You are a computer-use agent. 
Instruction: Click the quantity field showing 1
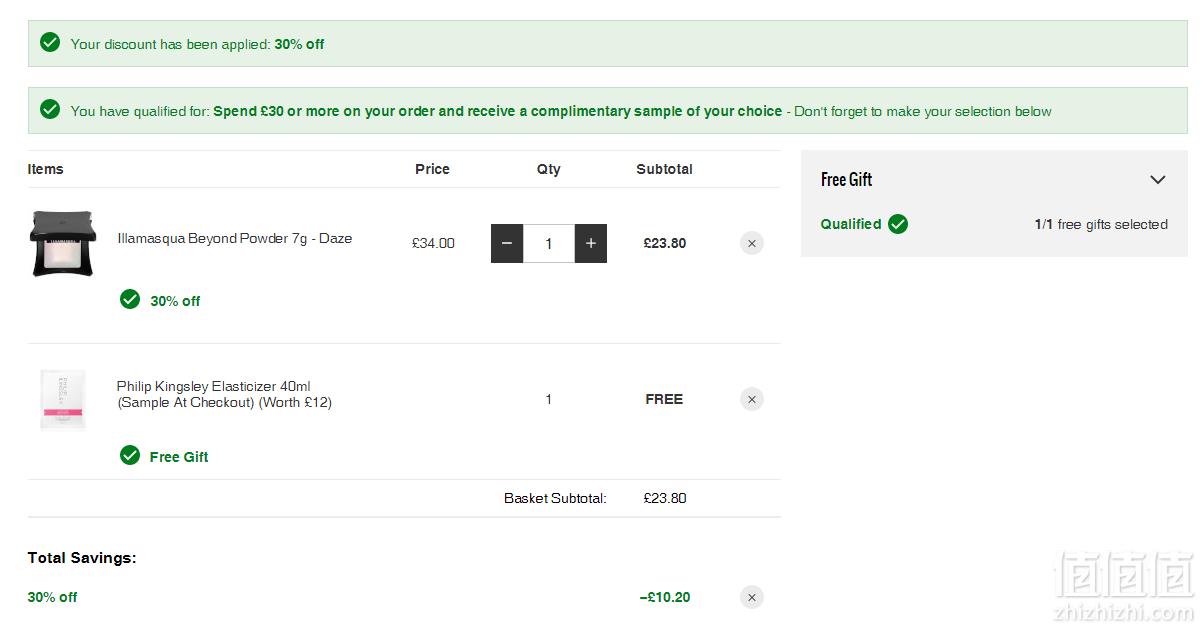[549, 243]
